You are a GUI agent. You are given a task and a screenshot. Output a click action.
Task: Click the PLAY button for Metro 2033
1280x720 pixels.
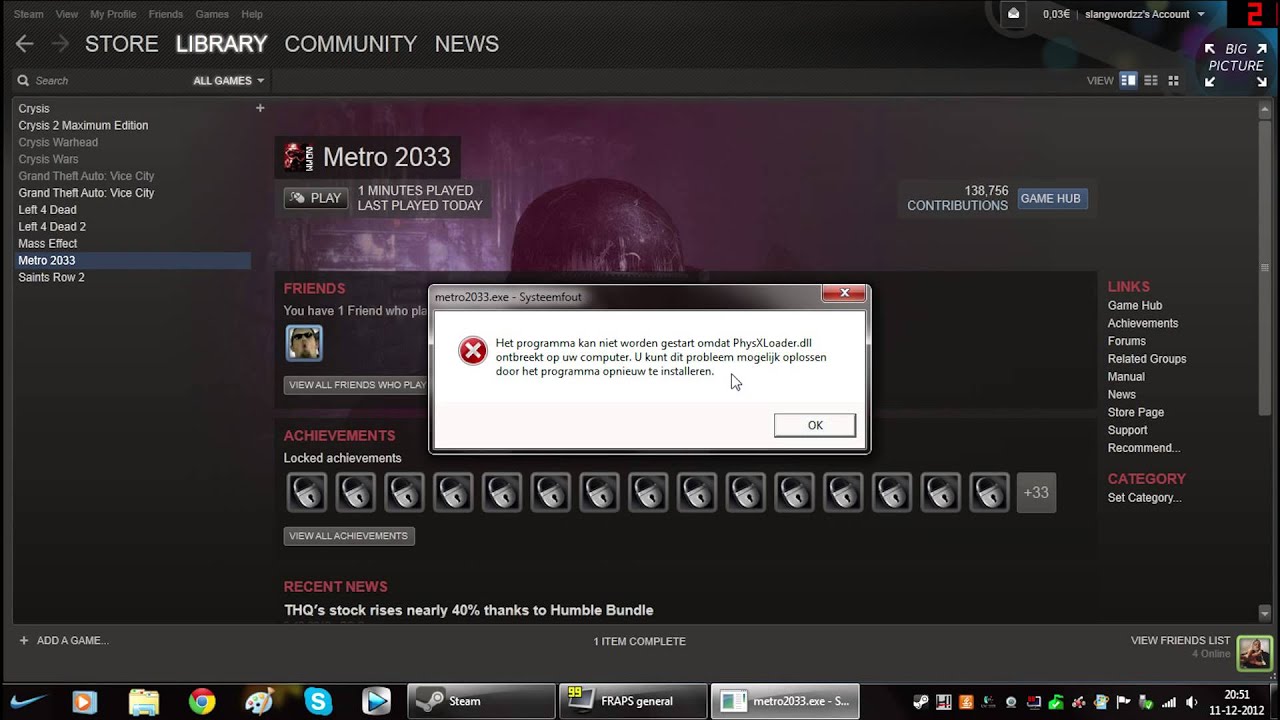(315, 198)
